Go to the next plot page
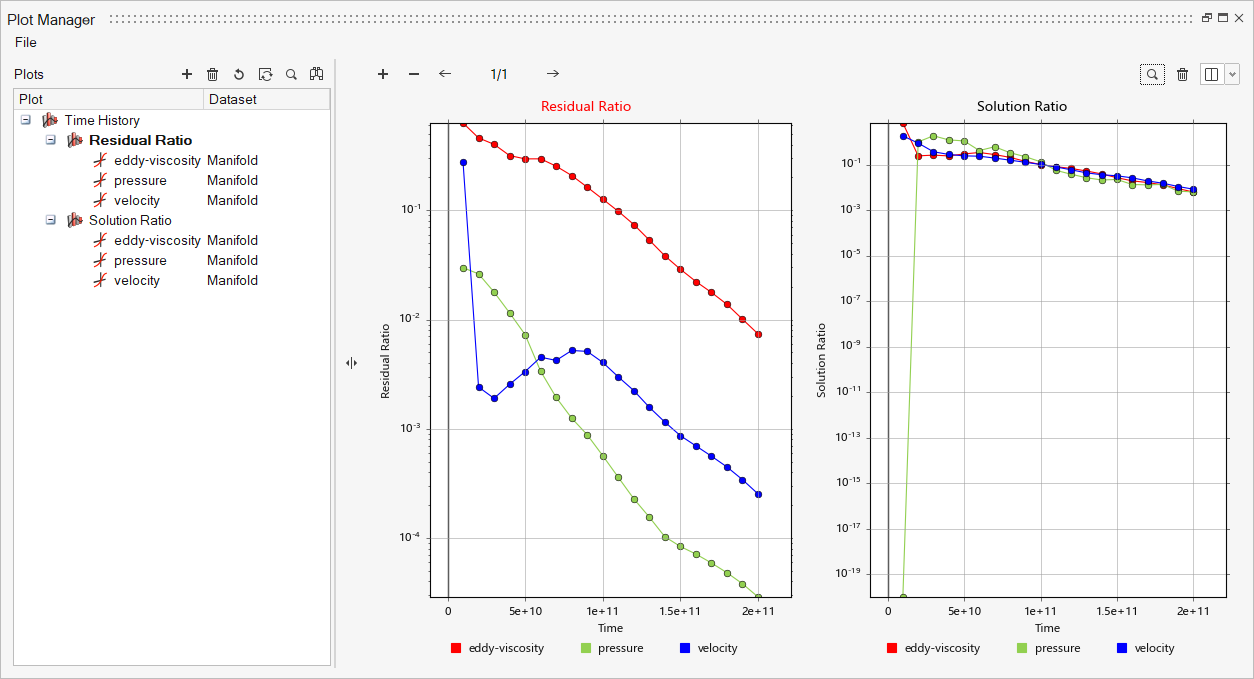The image size is (1254, 679). coord(553,74)
